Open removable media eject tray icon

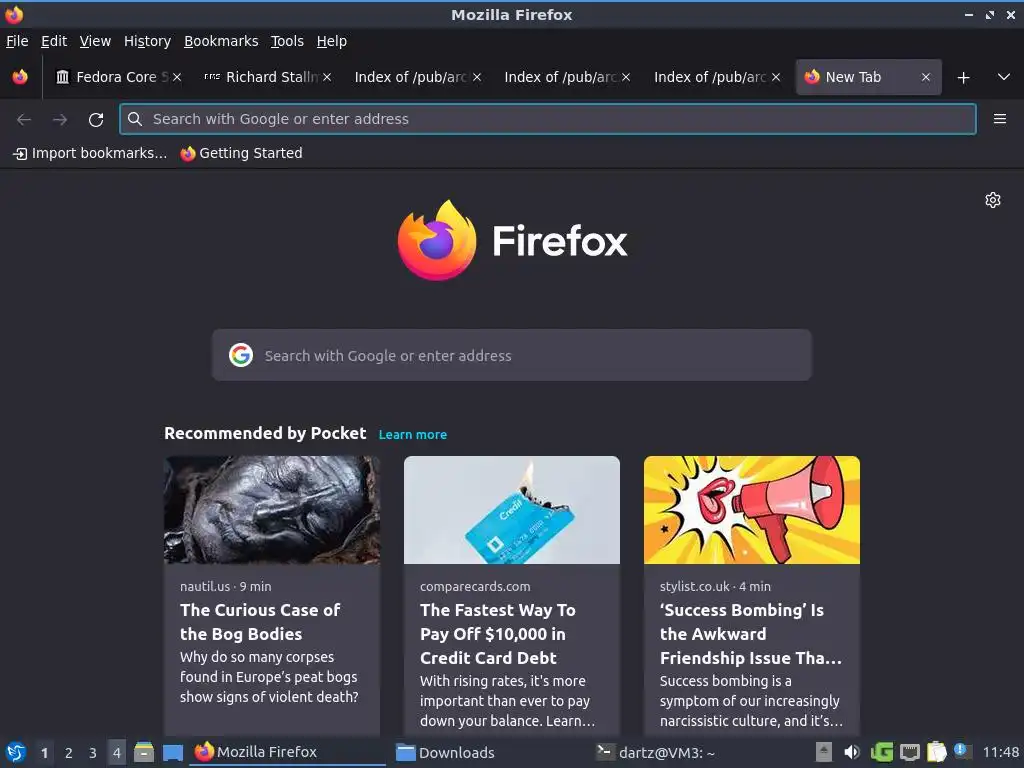(824, 752)
